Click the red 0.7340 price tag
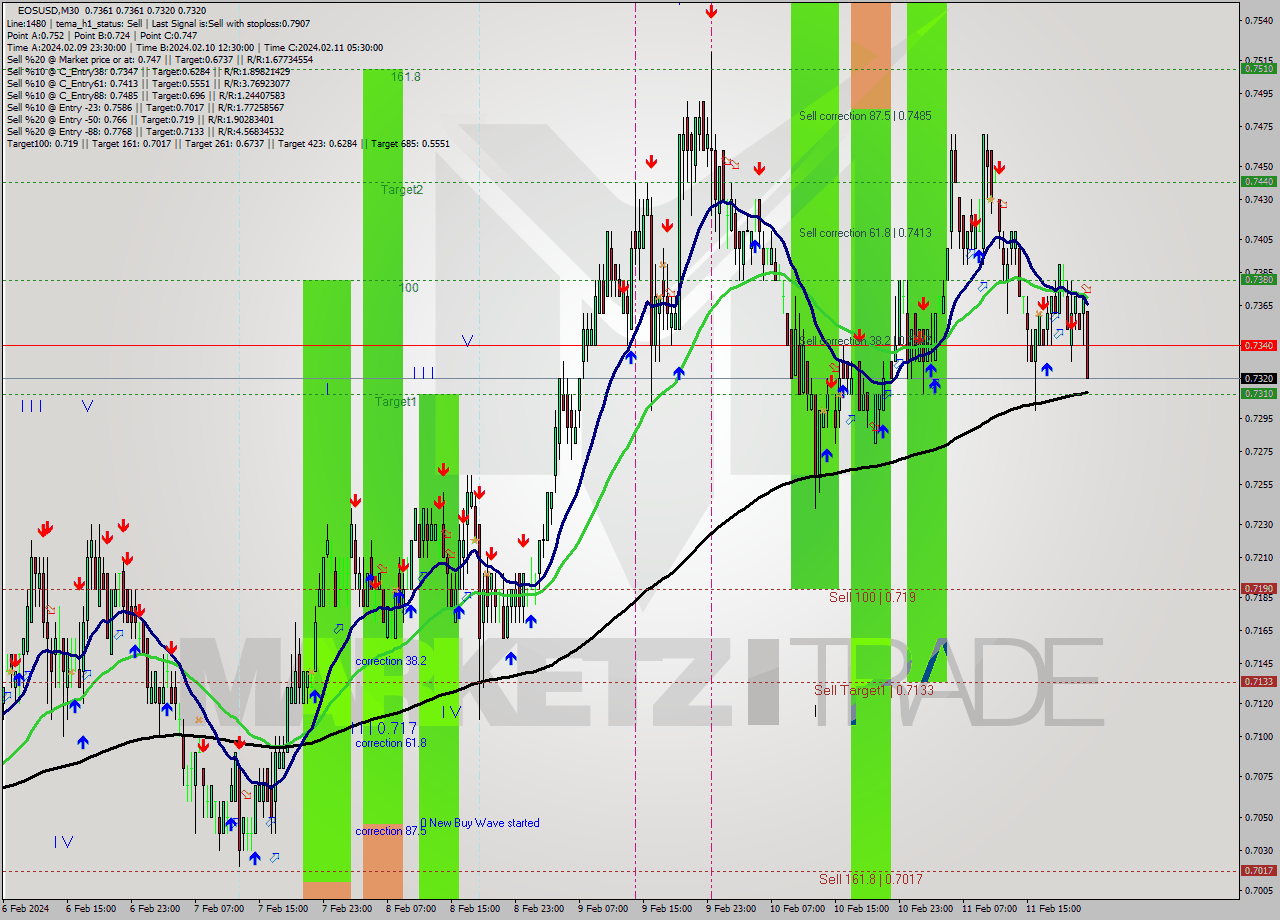The height and width of the screenshot is (920, 1280). point(1258,345)
